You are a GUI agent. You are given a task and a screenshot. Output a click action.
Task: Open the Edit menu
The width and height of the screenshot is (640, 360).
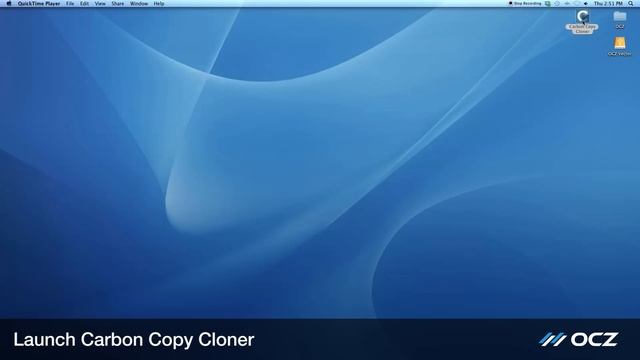pos(84,3)
